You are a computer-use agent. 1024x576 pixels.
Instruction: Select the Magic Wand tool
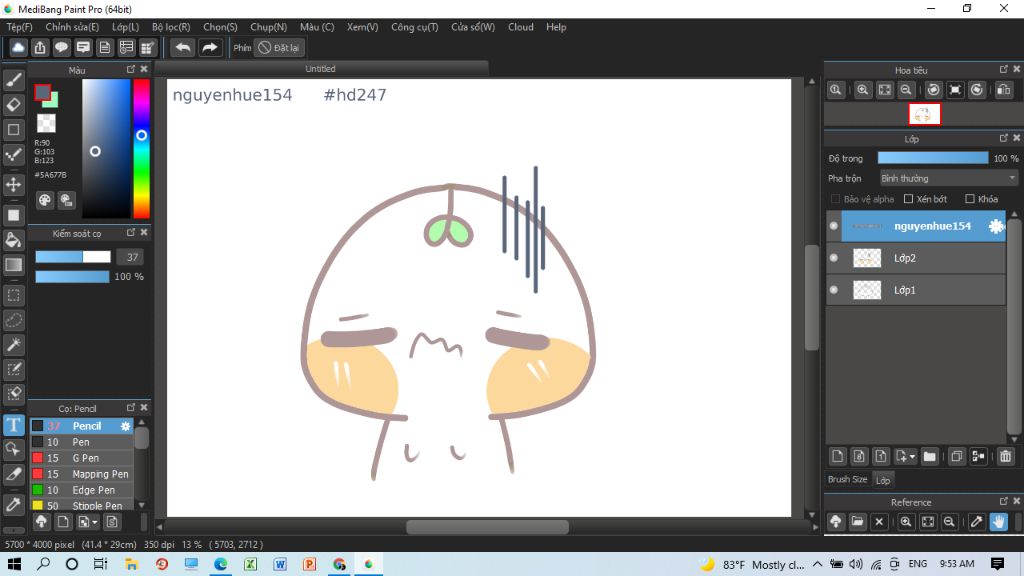pos(14,345)
